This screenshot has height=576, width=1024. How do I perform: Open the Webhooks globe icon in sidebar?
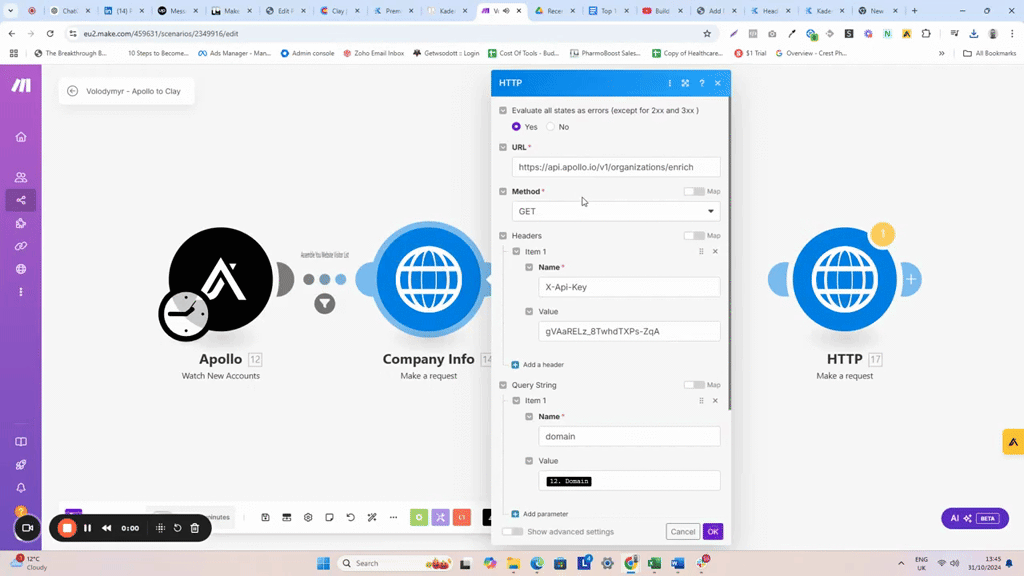pyautogui.click(x=21, y=269)
